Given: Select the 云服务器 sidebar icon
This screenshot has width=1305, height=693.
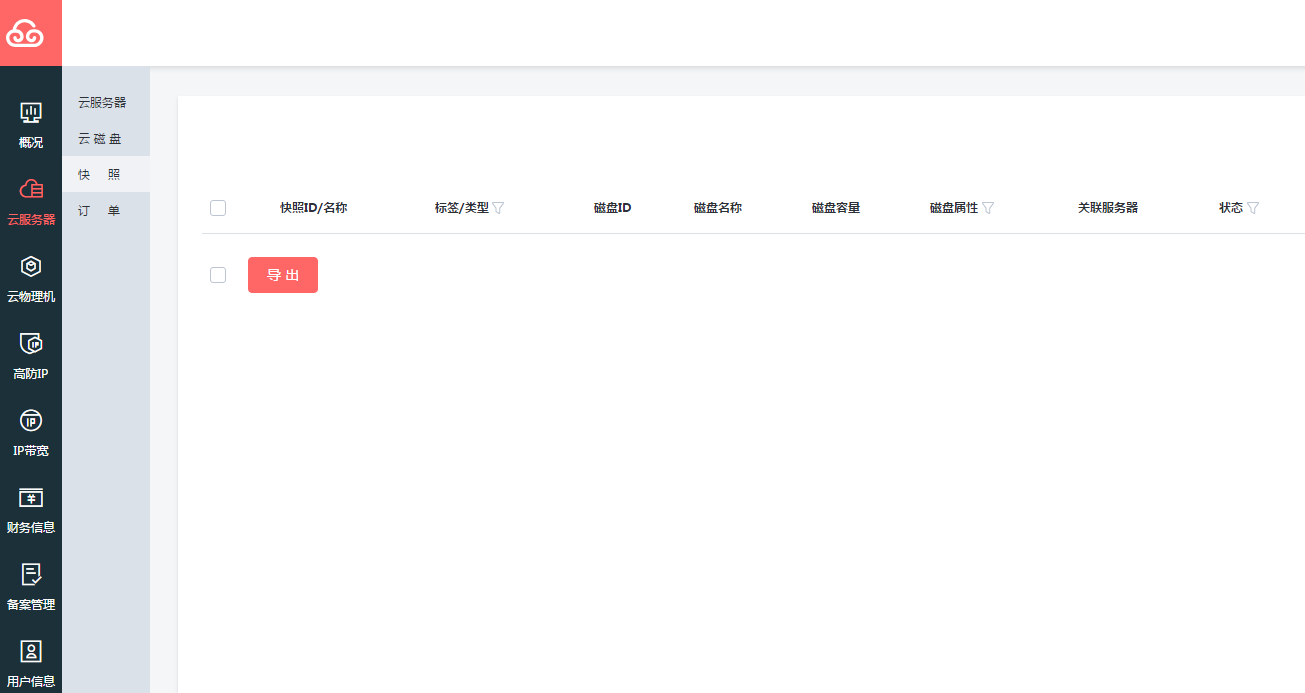Looking at the screenshot, I should click(31, 190).
